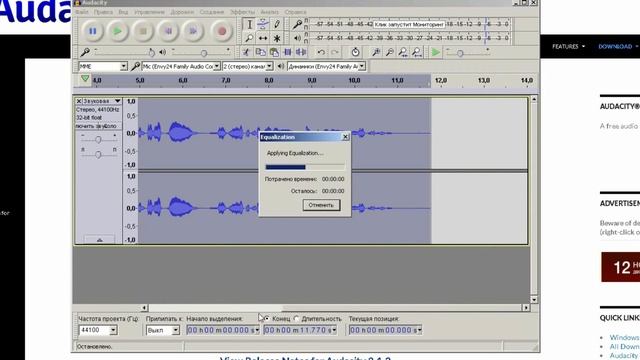Open the Help menu
This screenshot has width=640, height=360.
pos(295,12)
